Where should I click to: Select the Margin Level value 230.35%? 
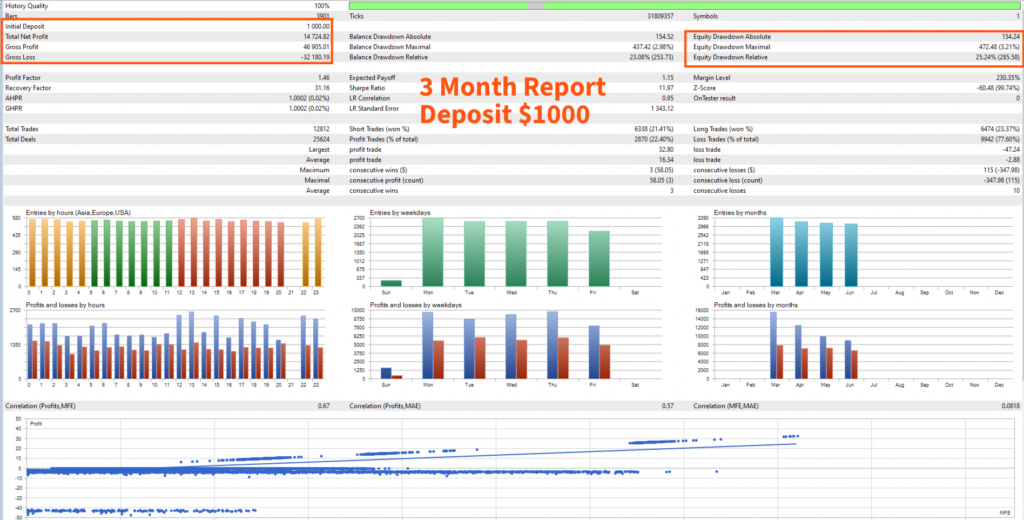pyautogui.click(x=1008, y=78)
